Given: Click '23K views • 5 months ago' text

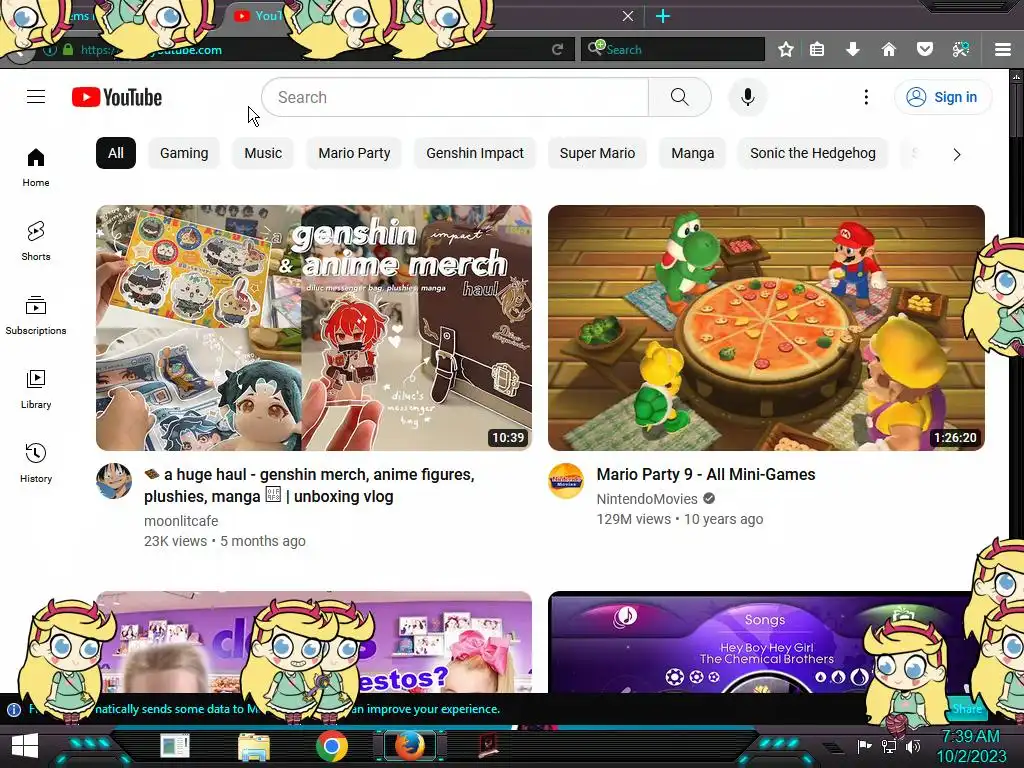Looking at the screenshot, I should pos(225,541).
